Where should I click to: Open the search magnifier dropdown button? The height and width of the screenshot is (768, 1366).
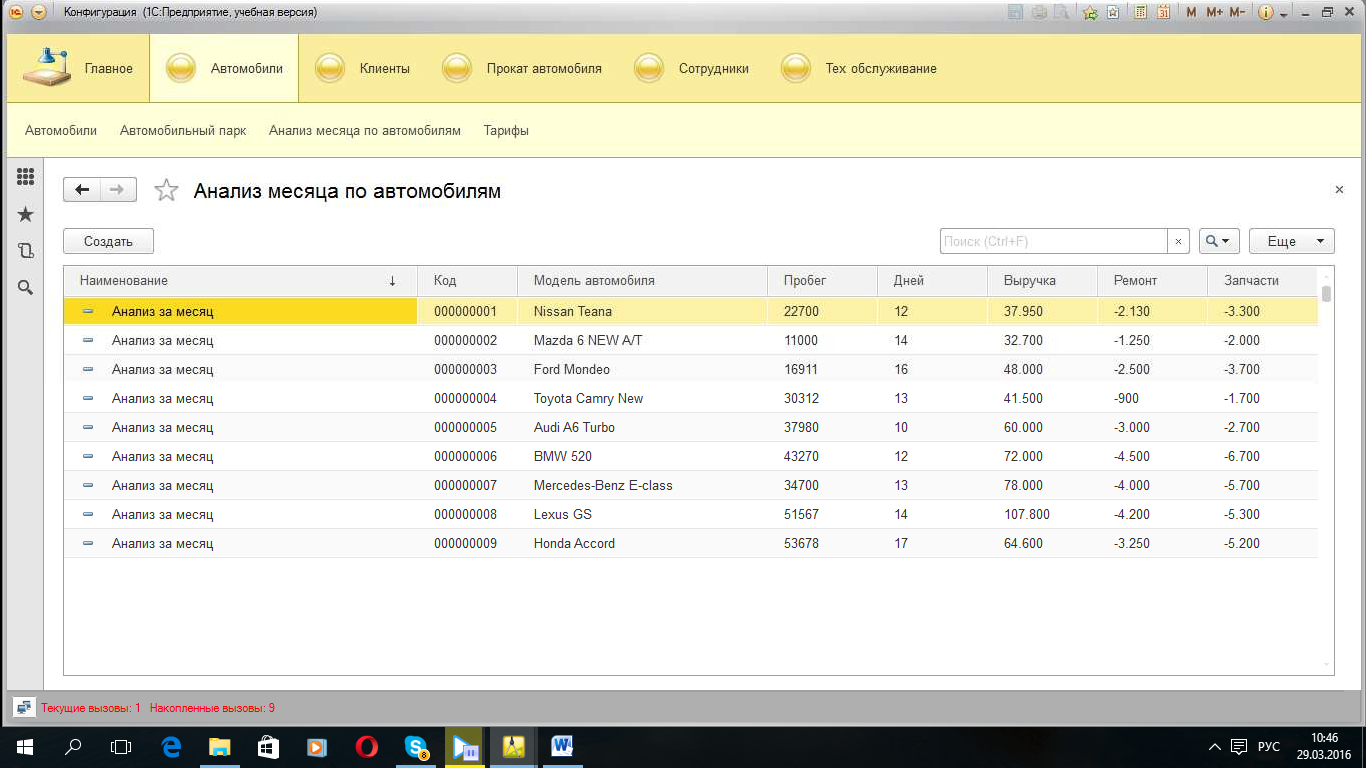point(1219,241)
